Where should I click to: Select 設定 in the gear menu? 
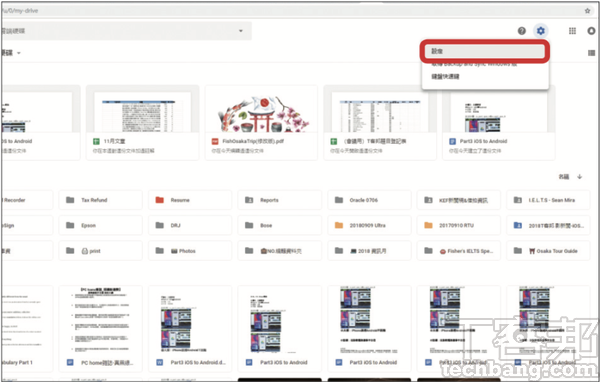485,51
